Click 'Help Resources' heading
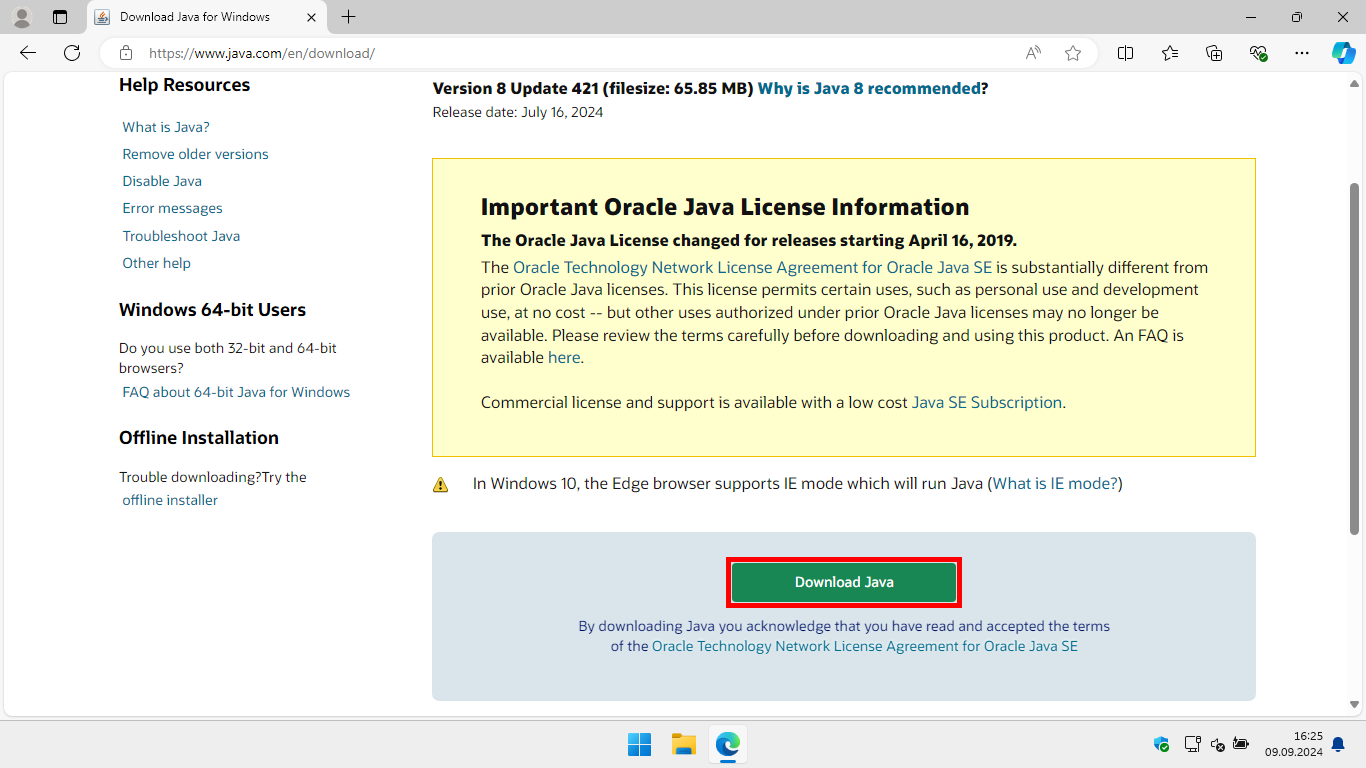Screen dimensions: 1366x768 coord(184,85)
